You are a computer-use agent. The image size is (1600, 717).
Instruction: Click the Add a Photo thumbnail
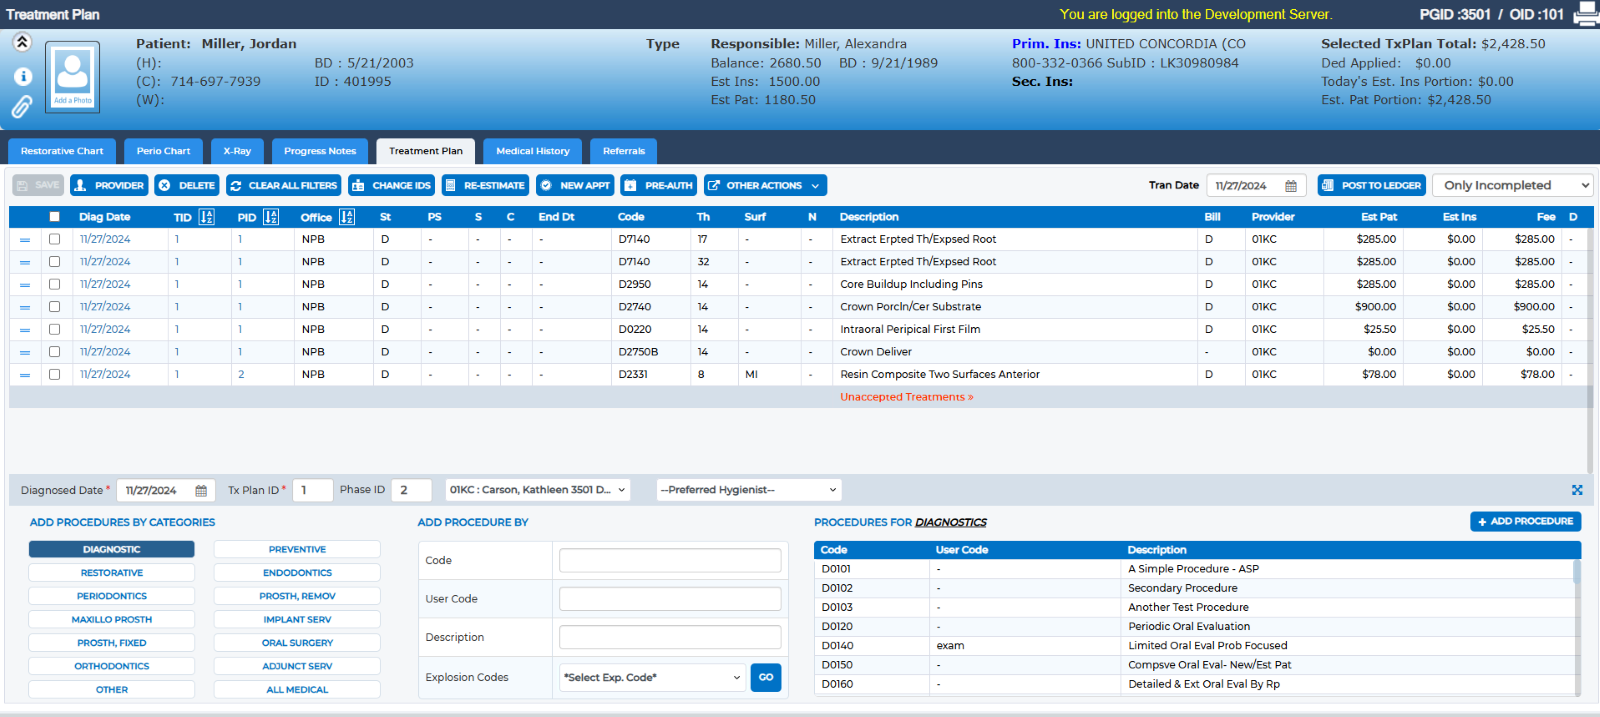click(73, 77)
